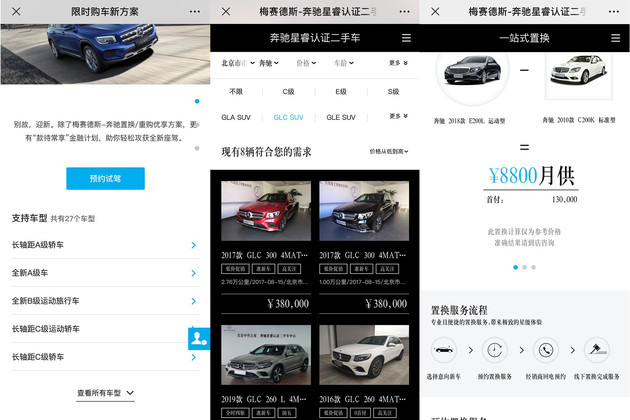Open 长轴距C级轿车 model row
630x420 pixels.
click(105, 357)
